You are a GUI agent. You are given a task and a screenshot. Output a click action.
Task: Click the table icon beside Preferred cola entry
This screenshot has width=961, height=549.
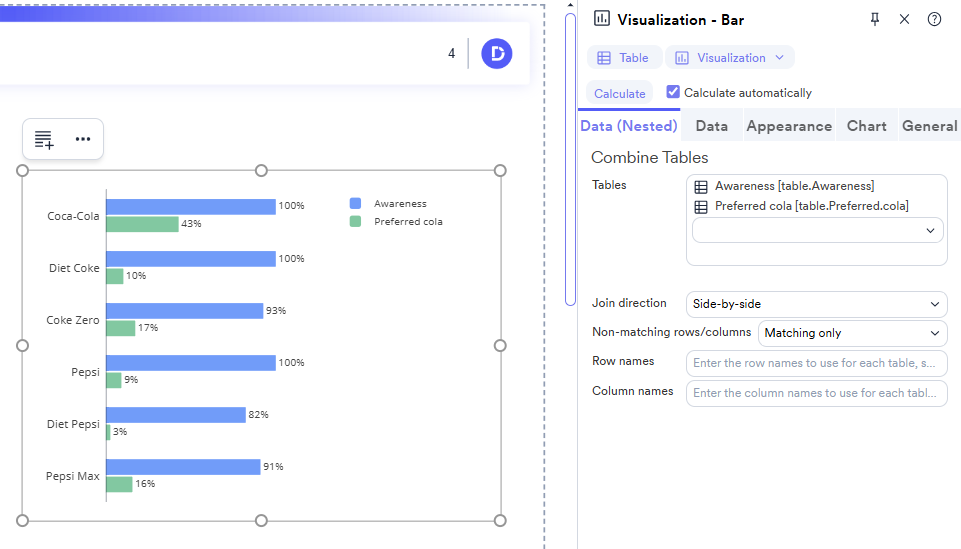tap(701, 207)
